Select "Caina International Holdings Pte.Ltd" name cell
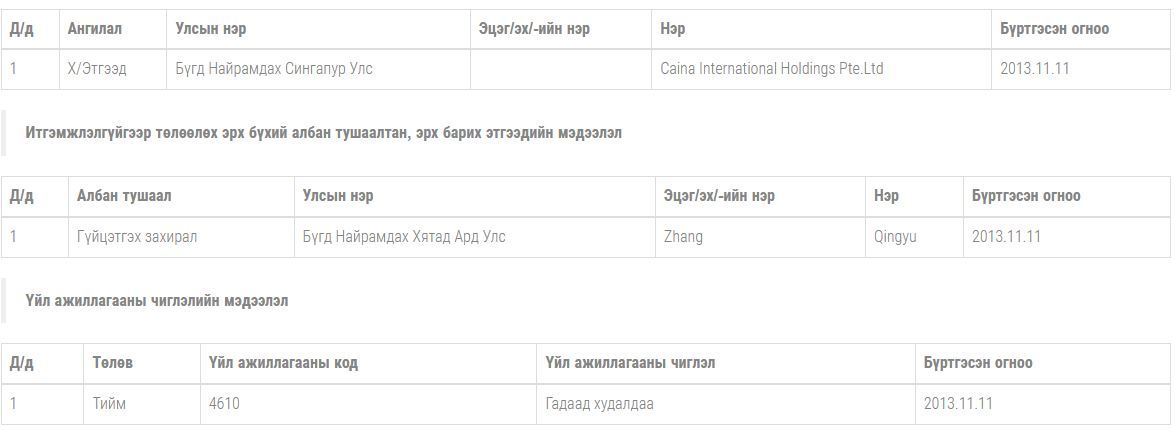This screenshot has width=1175, height=431. (772, 69)
